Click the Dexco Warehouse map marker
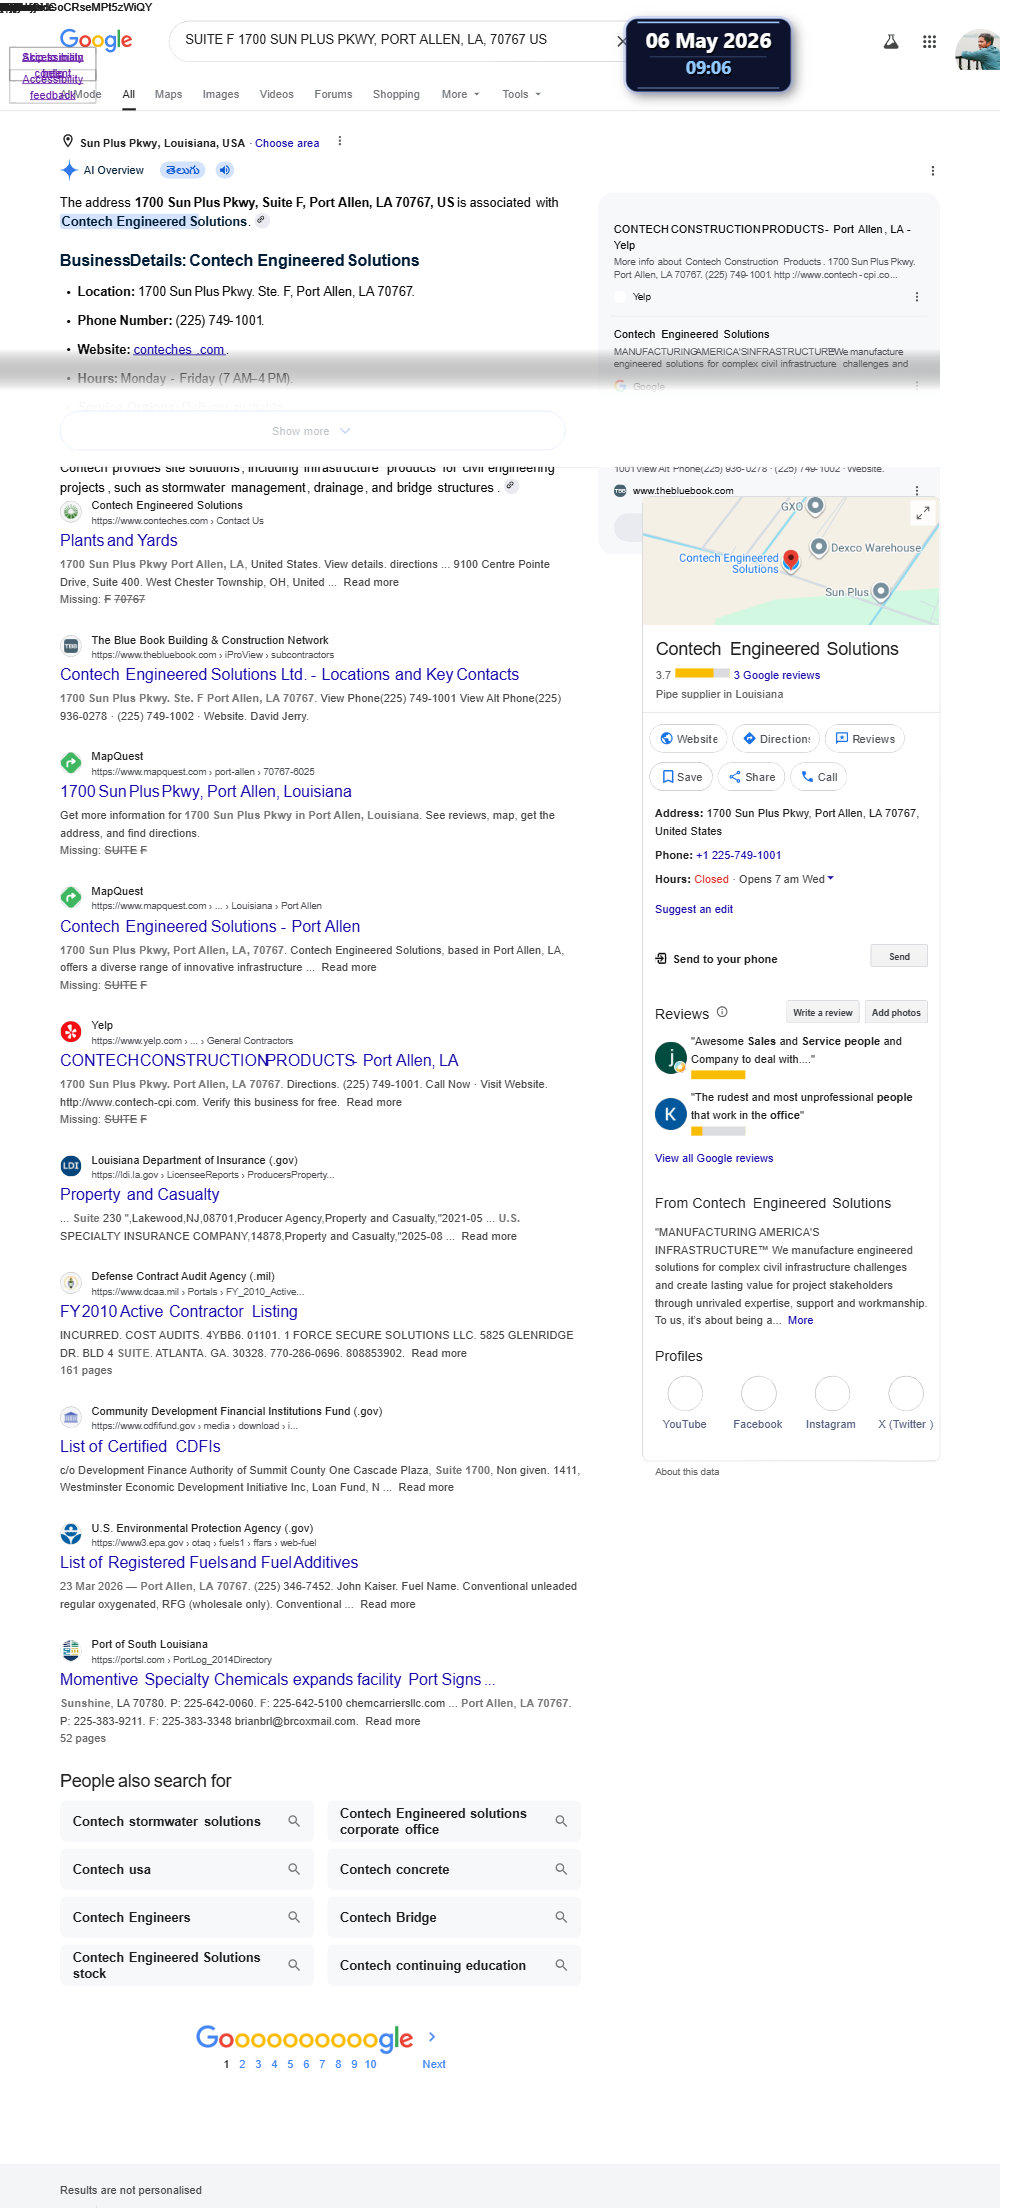 pyautogui.click(x=819, y=546)
